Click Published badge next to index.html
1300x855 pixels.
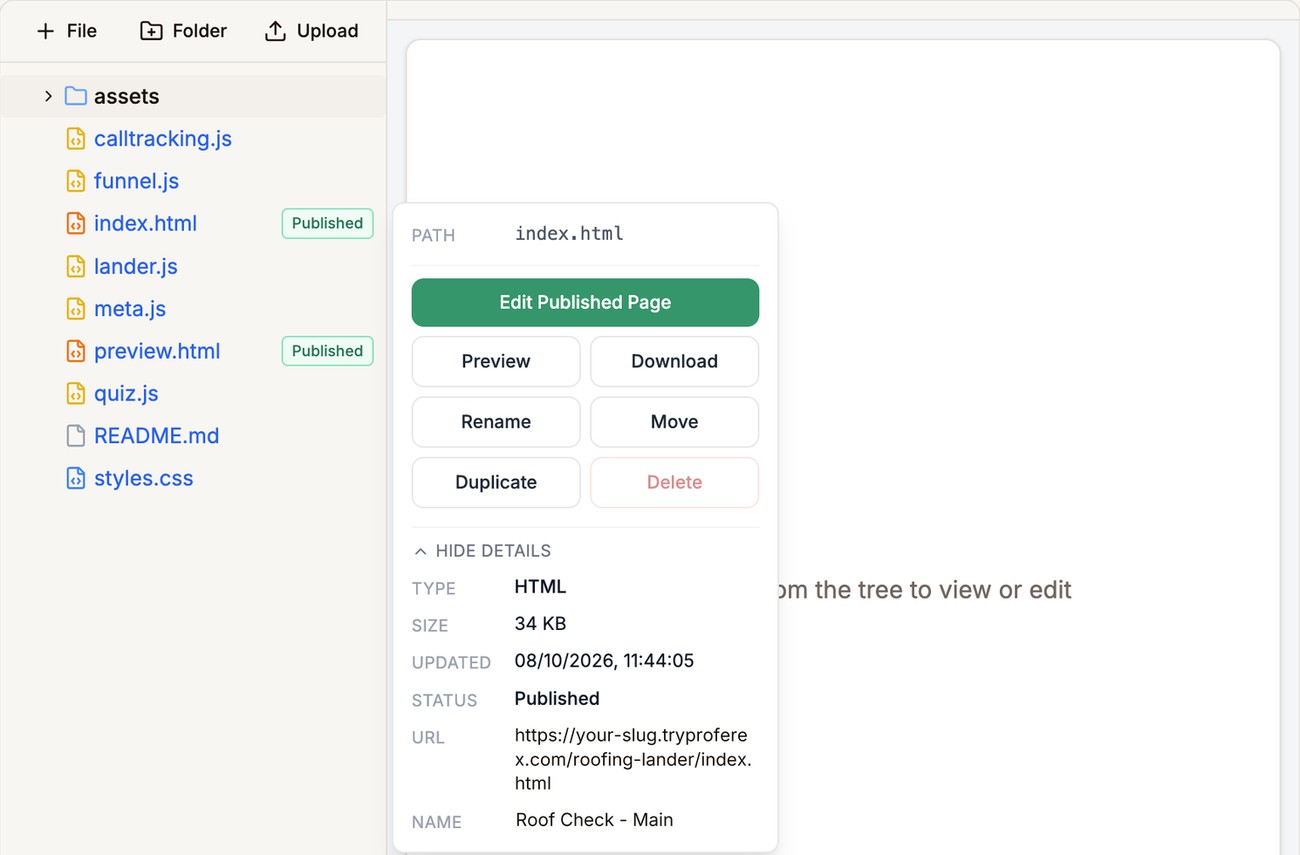pyautogui.click(x=327, y=223)
